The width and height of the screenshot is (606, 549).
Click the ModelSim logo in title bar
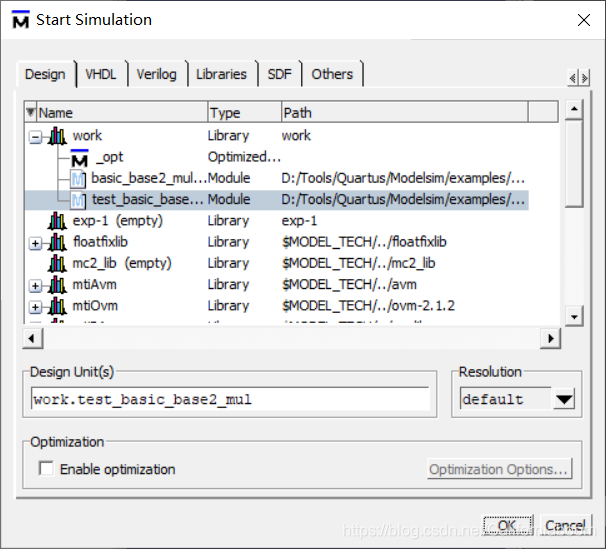(20, 20)
